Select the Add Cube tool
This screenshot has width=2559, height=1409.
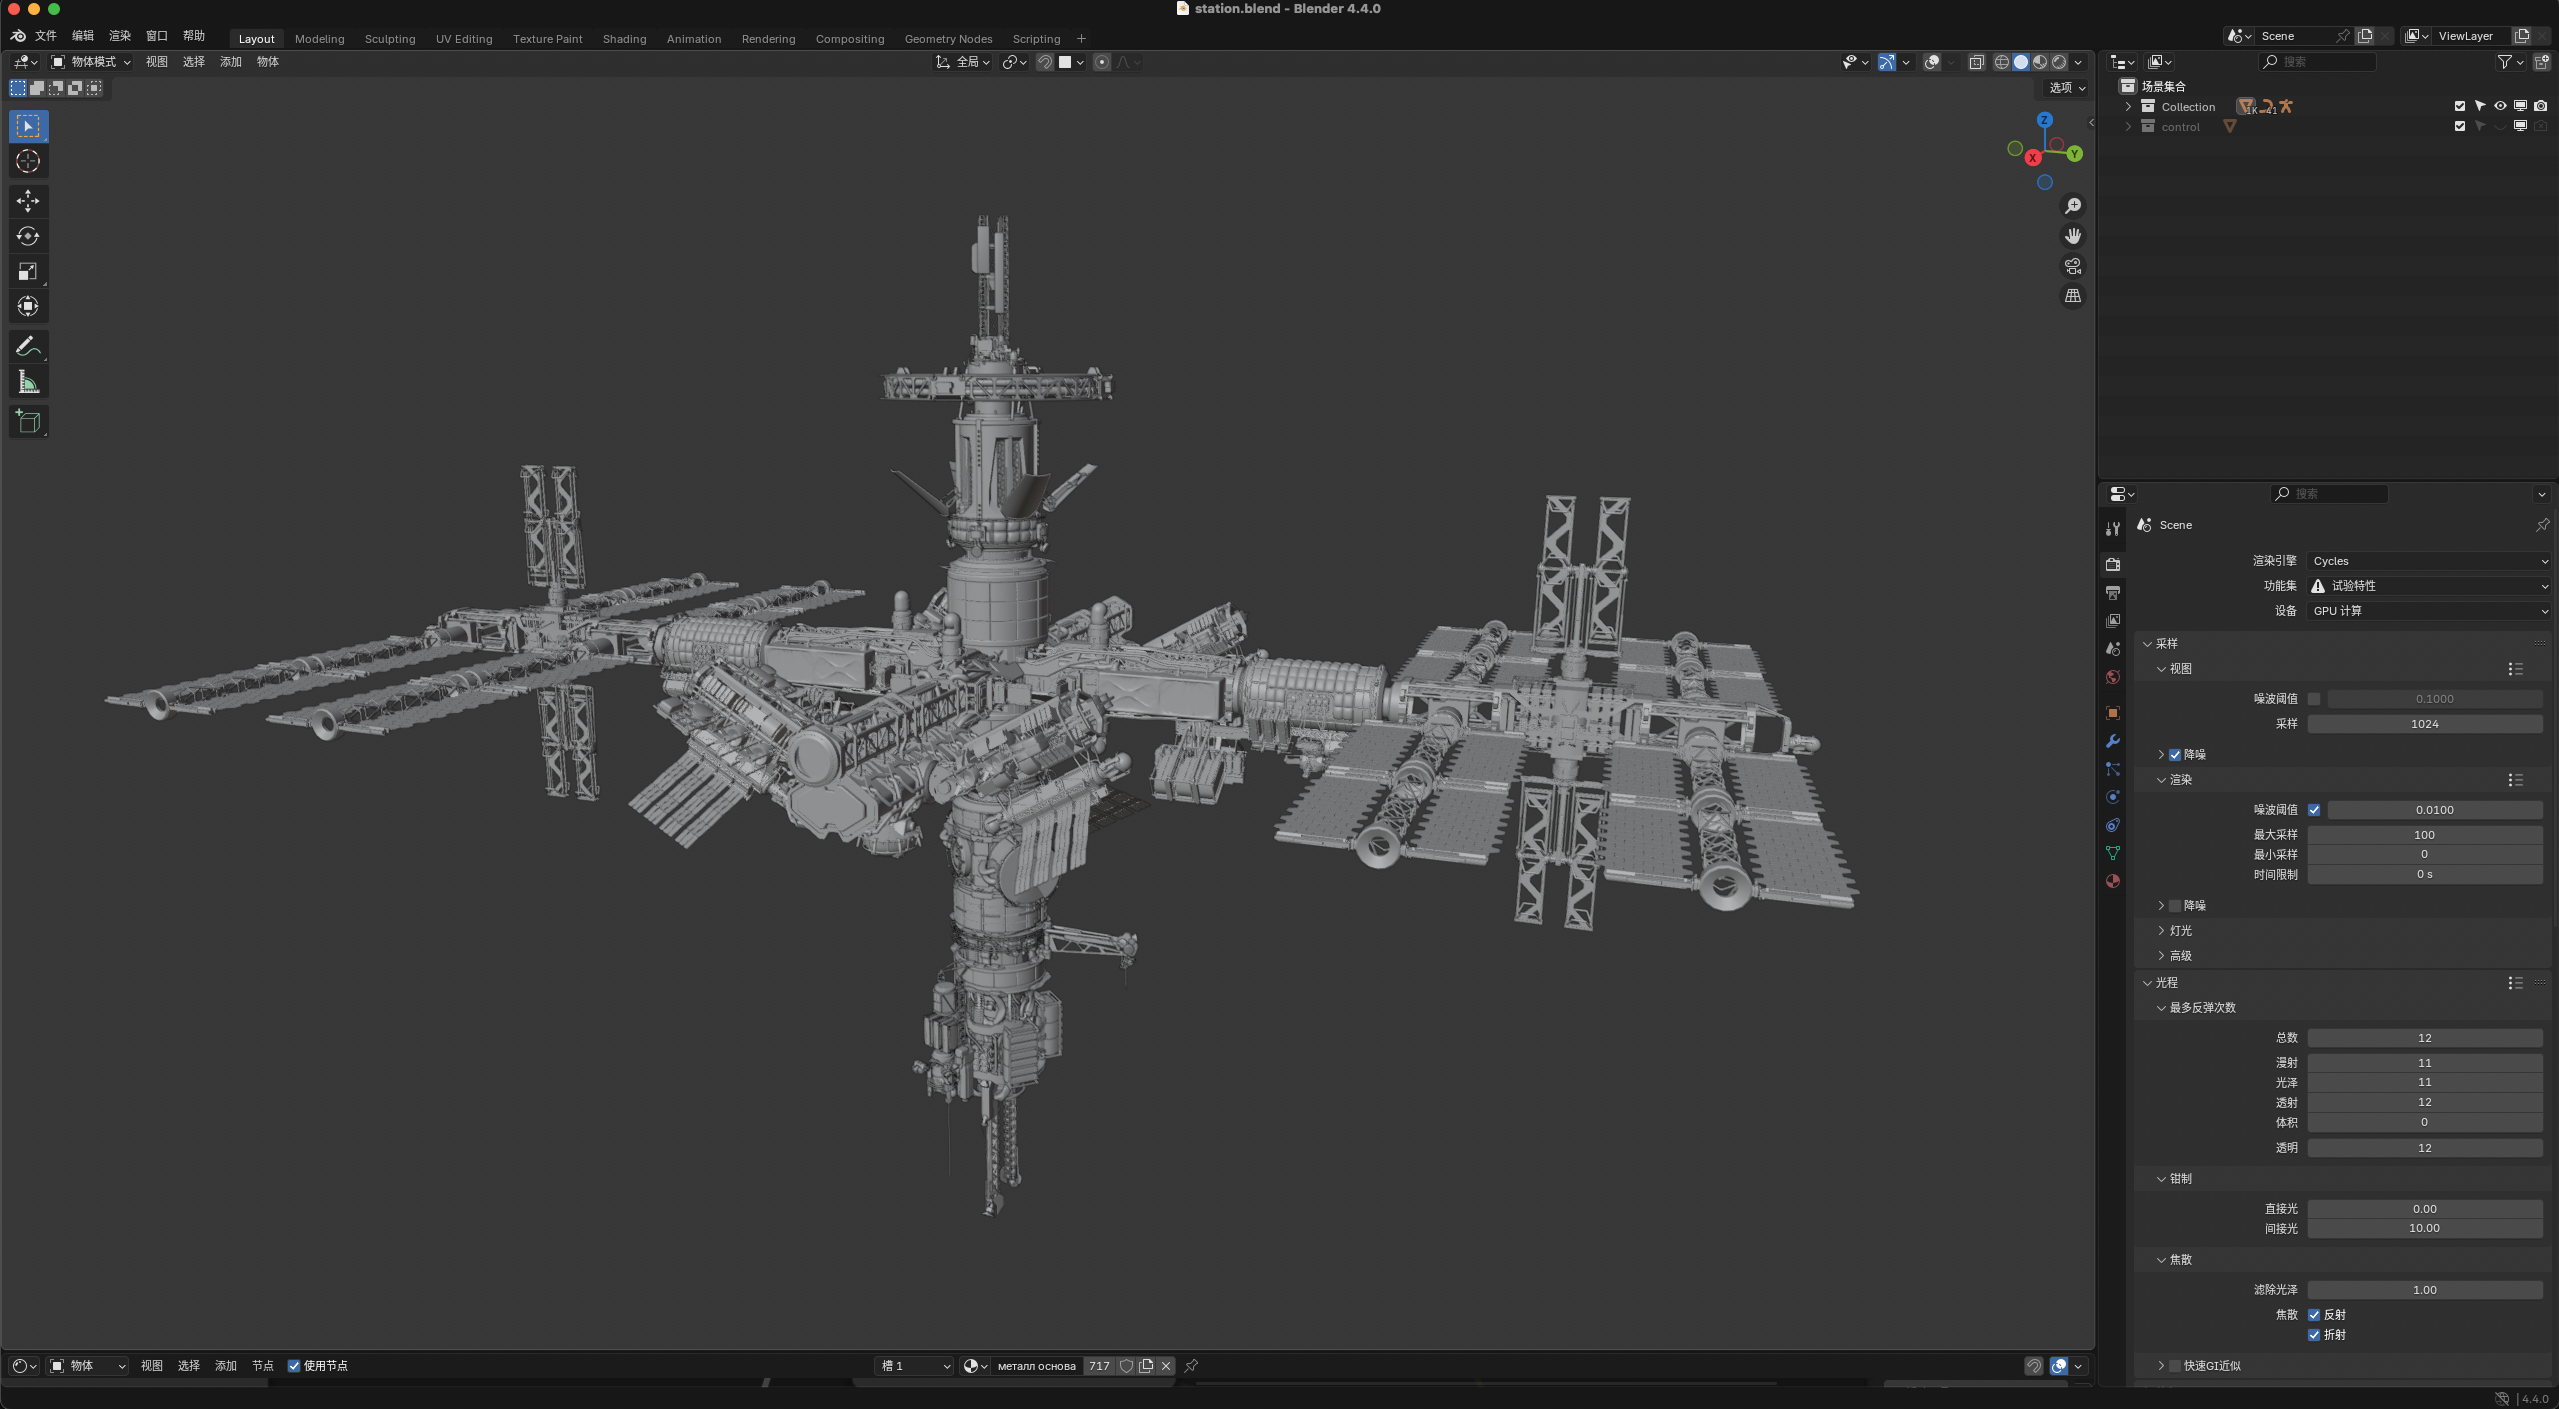coord(28,422)
